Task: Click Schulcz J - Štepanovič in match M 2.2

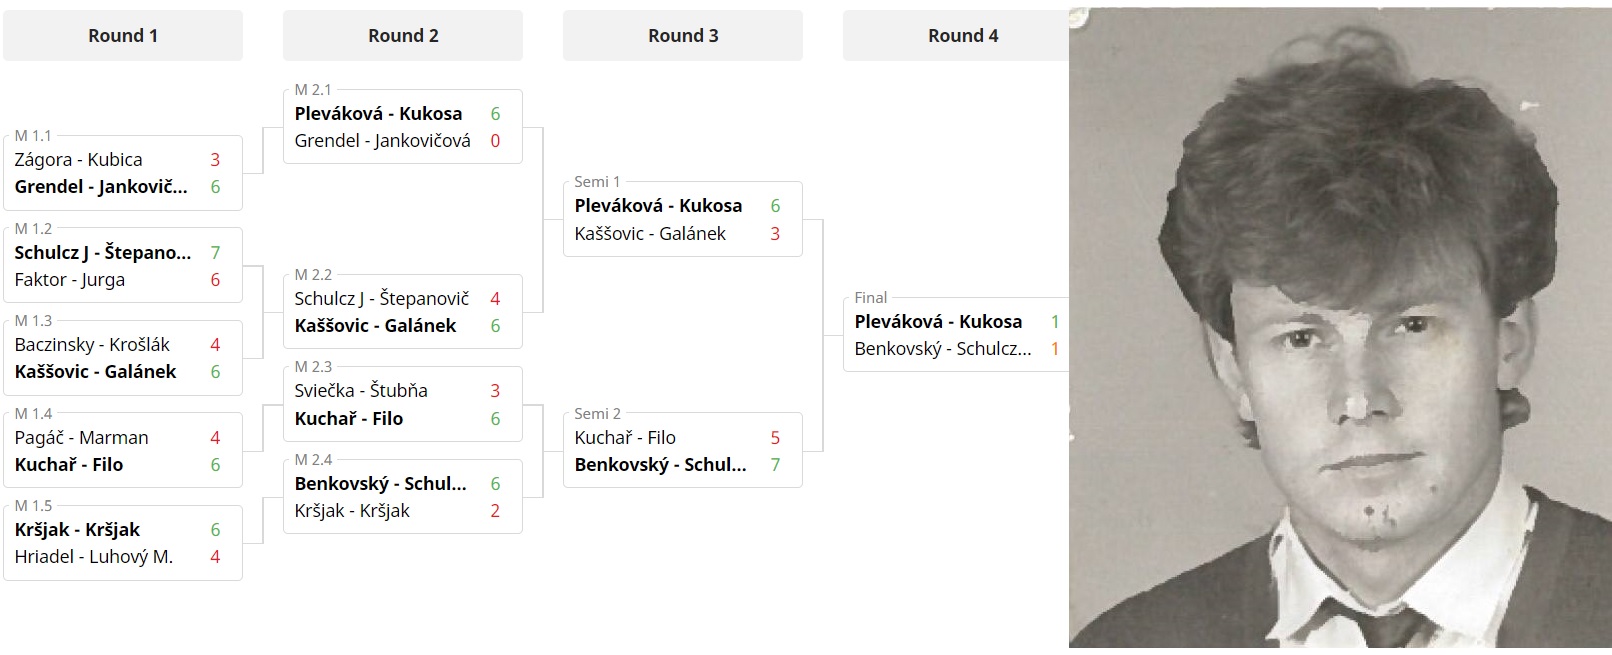Action: point(382,298)
